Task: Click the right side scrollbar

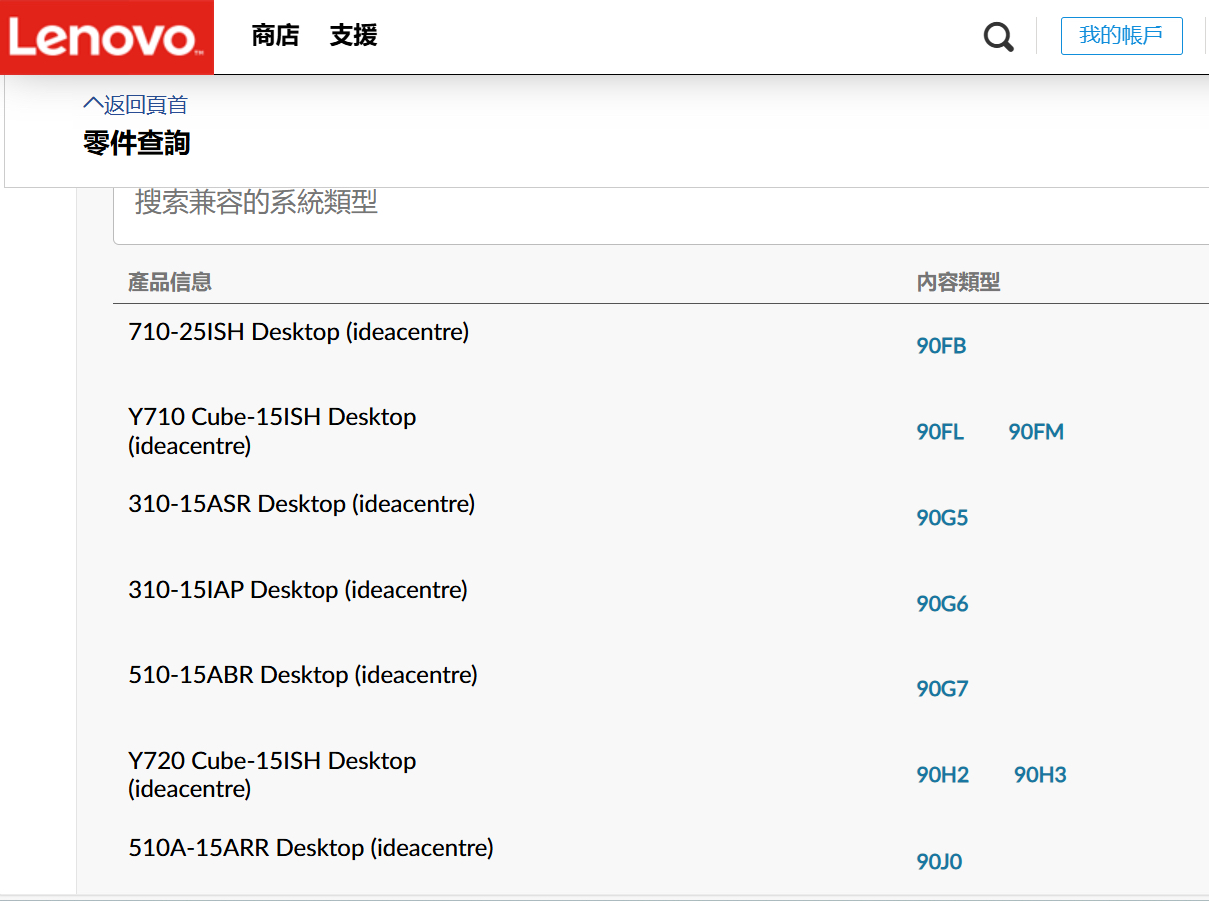Action: pos(1204,450)
